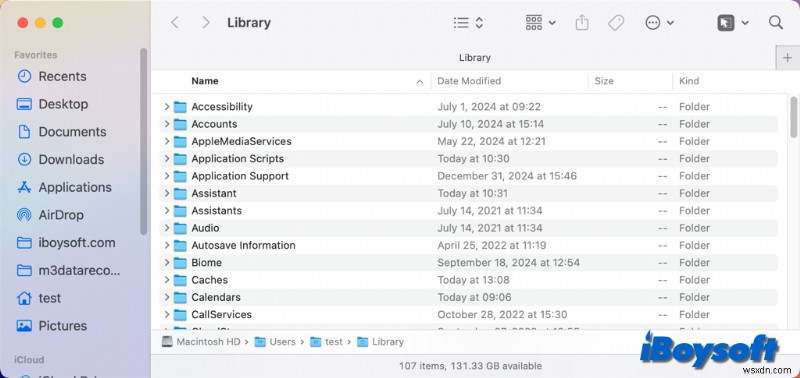Screen dimensions: 800x378
Task: Expand the AppleMediaServices folder
Action: coord(167,141)
